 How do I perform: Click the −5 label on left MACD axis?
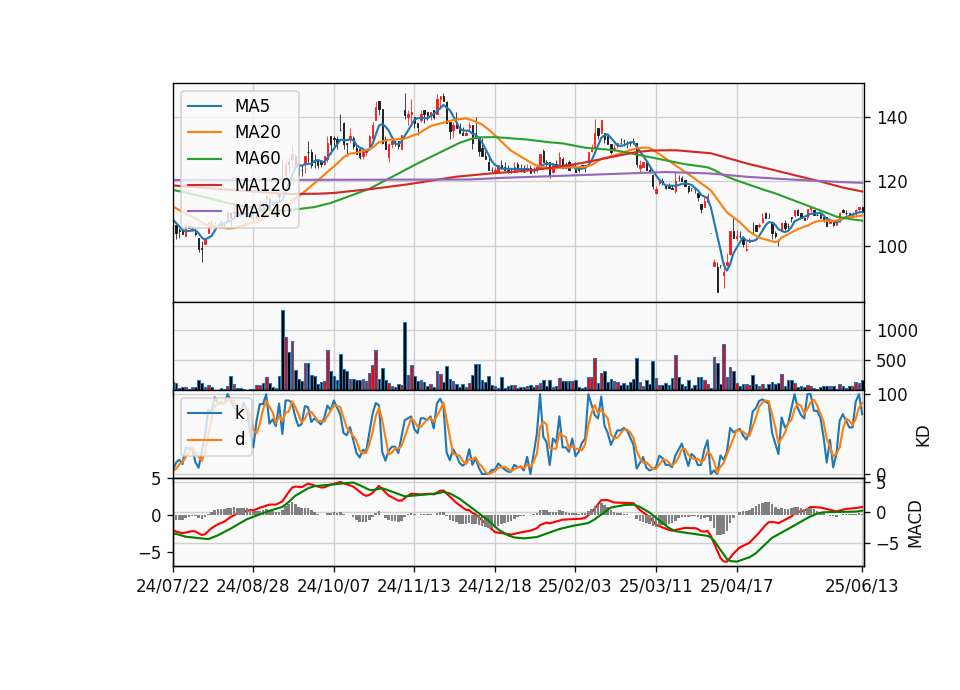[150, 553]
